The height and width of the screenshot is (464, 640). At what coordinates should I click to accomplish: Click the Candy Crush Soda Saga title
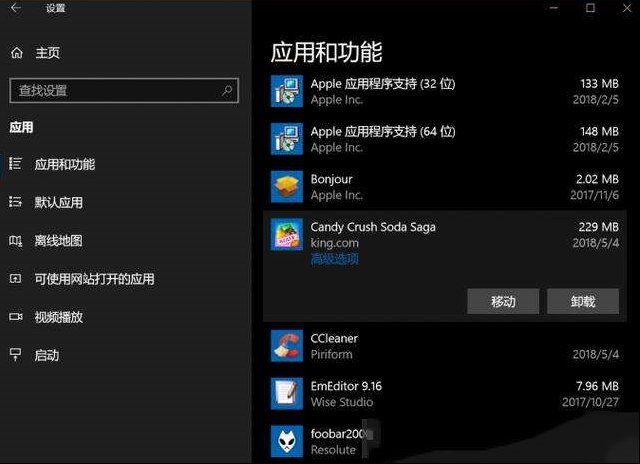(x=373, y=227)
